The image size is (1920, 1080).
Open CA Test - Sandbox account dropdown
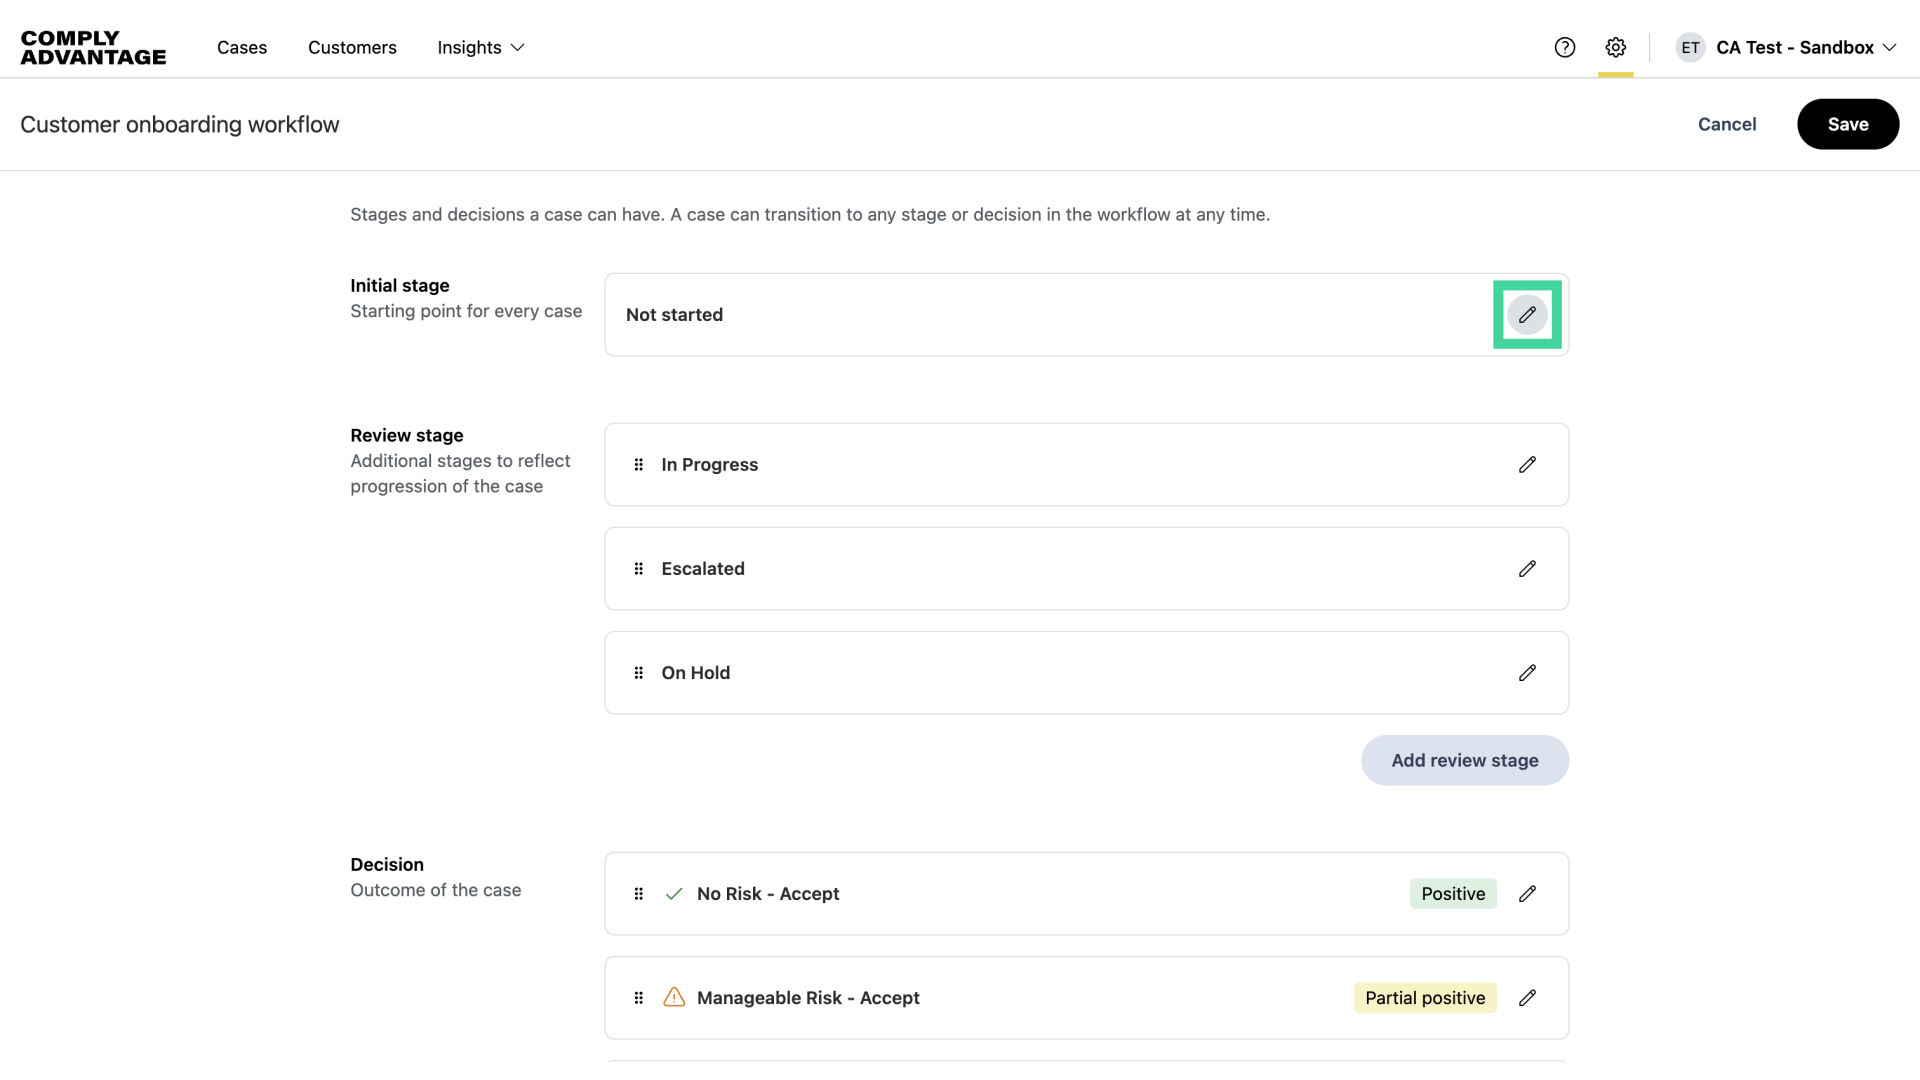pos(1796,47)
